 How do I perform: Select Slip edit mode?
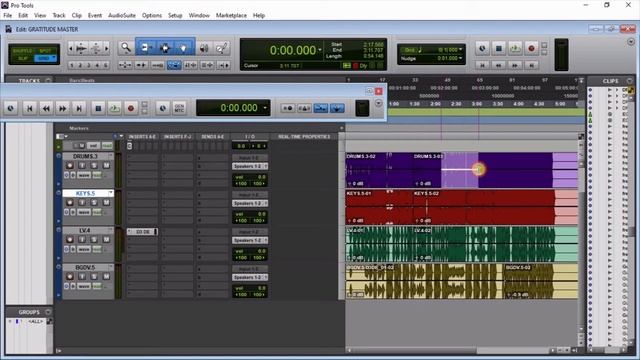click(x=22, y=58)
